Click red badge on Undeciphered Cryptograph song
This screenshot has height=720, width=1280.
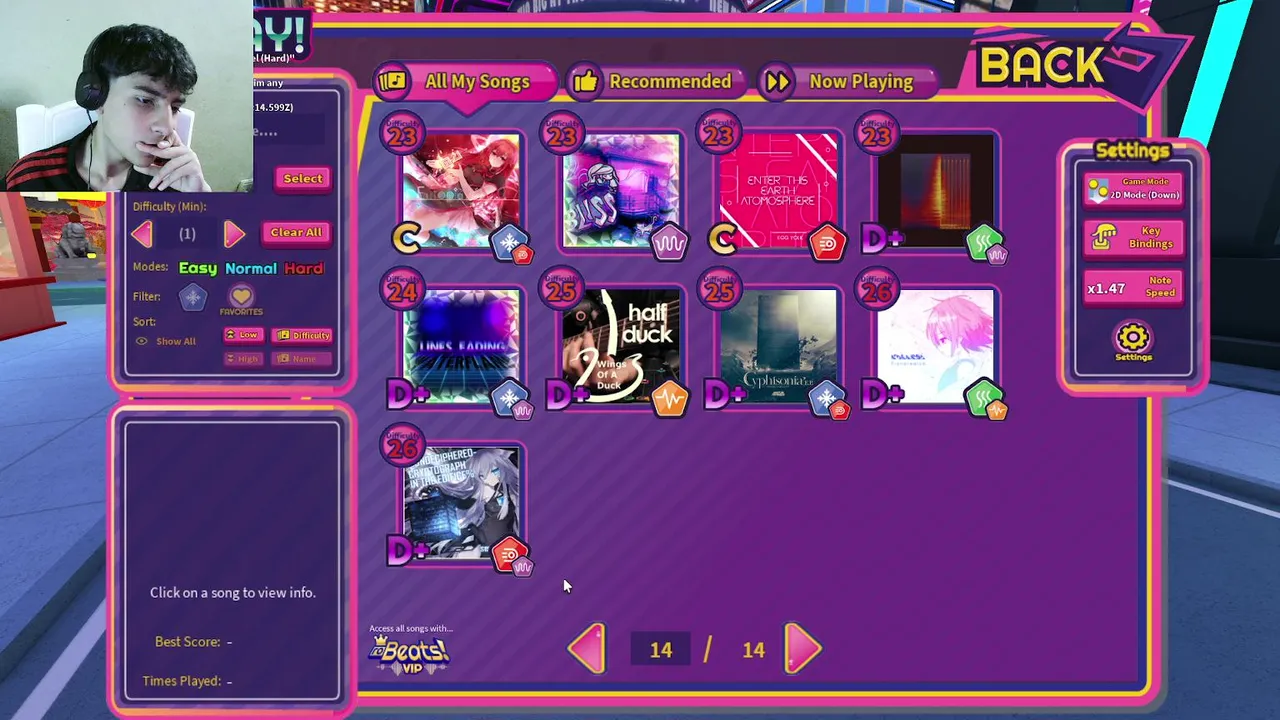tap(509, 553)
